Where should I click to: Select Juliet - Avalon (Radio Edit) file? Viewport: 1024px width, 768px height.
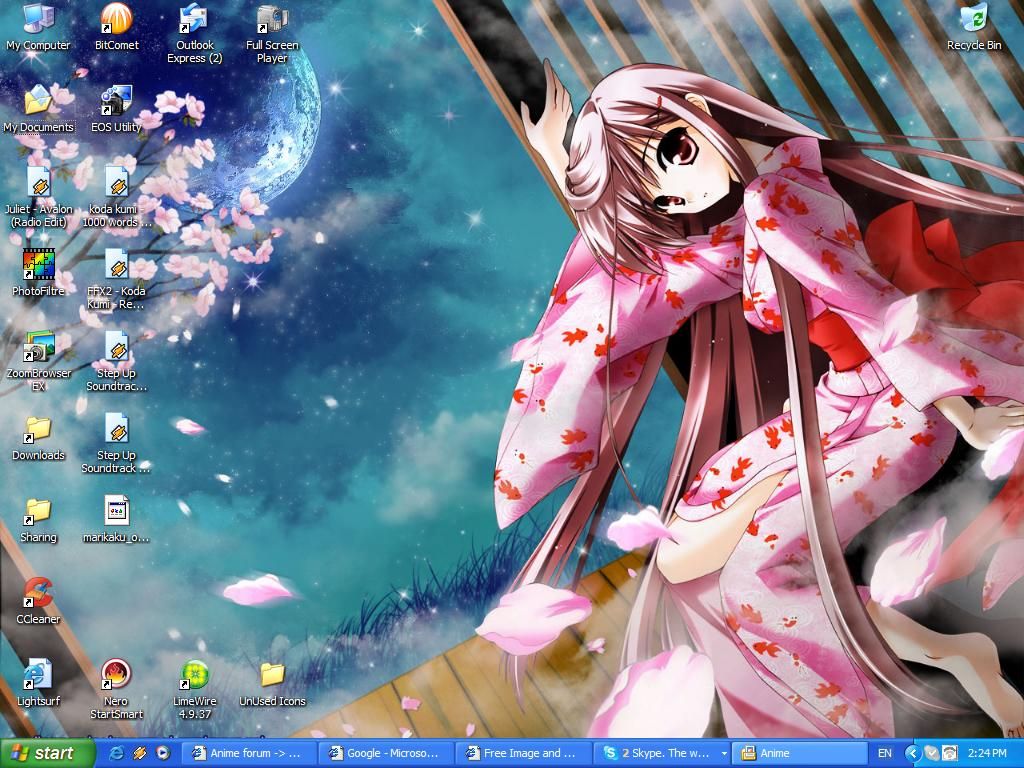click(x=38, y=197)
